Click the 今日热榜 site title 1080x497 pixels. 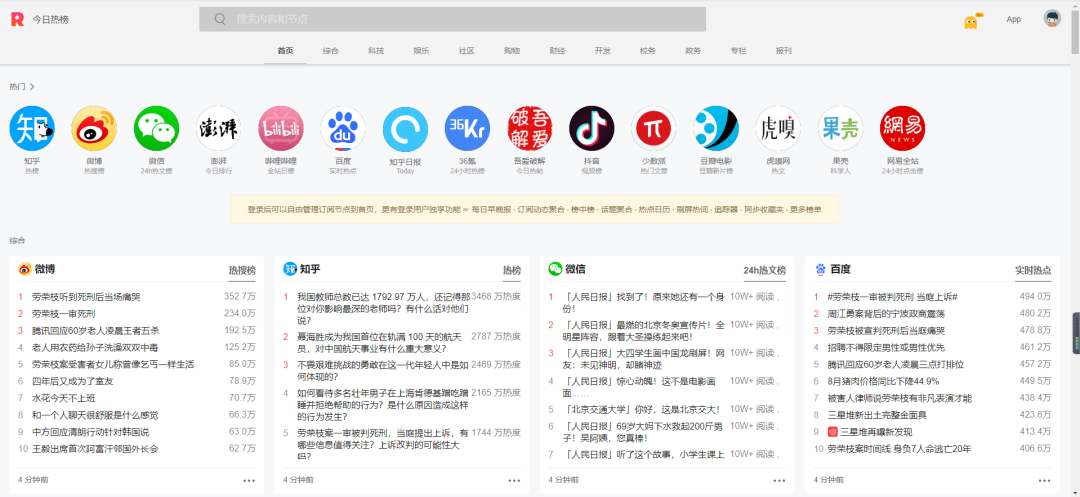pos(50,19)
